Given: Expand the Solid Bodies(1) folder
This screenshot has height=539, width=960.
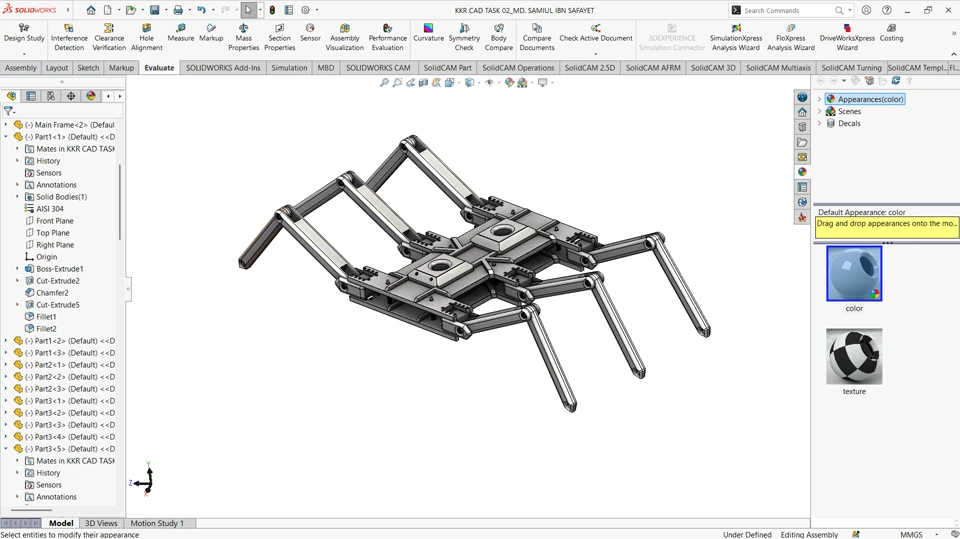Looking at the screenshot, I should (x=17, y=197).
